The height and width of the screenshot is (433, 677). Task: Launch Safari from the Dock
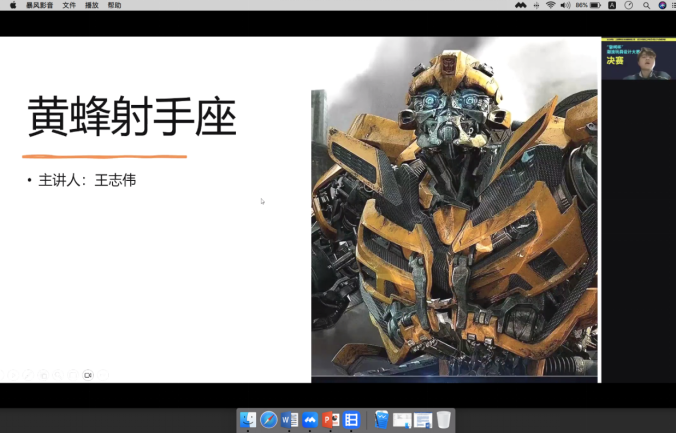(269, 420)
